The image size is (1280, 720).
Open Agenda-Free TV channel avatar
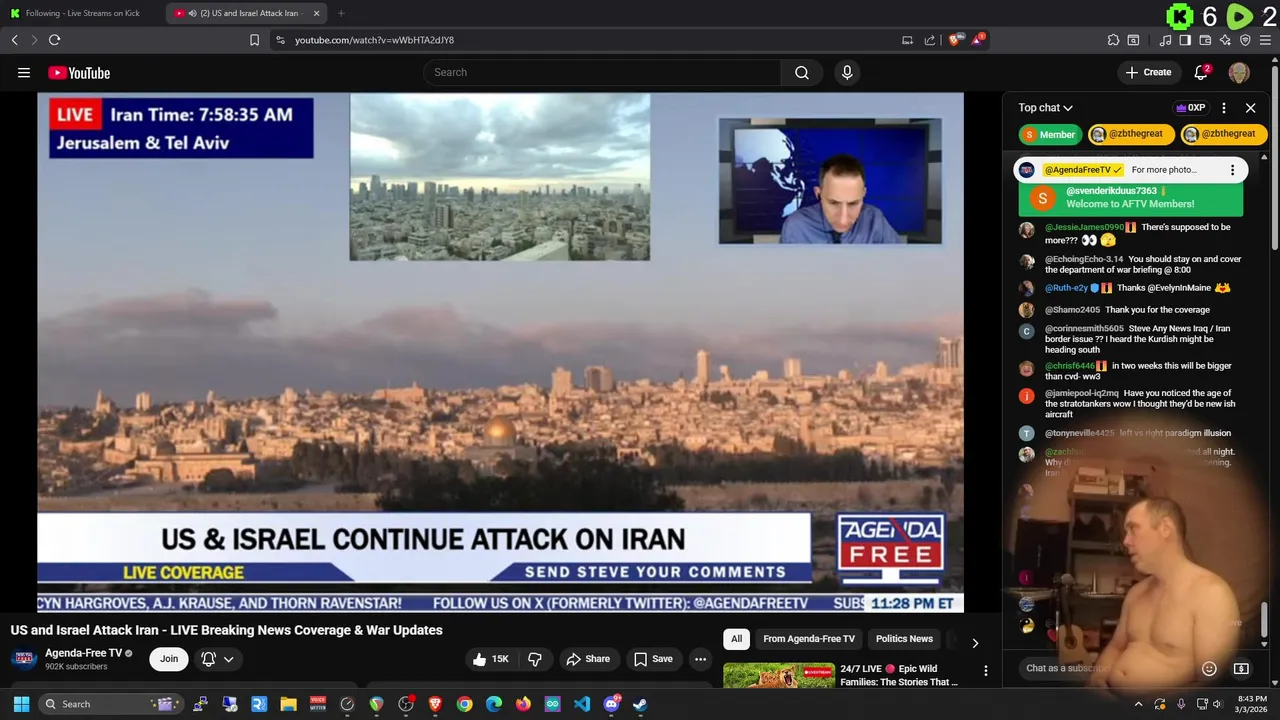(x=24, y=659)
